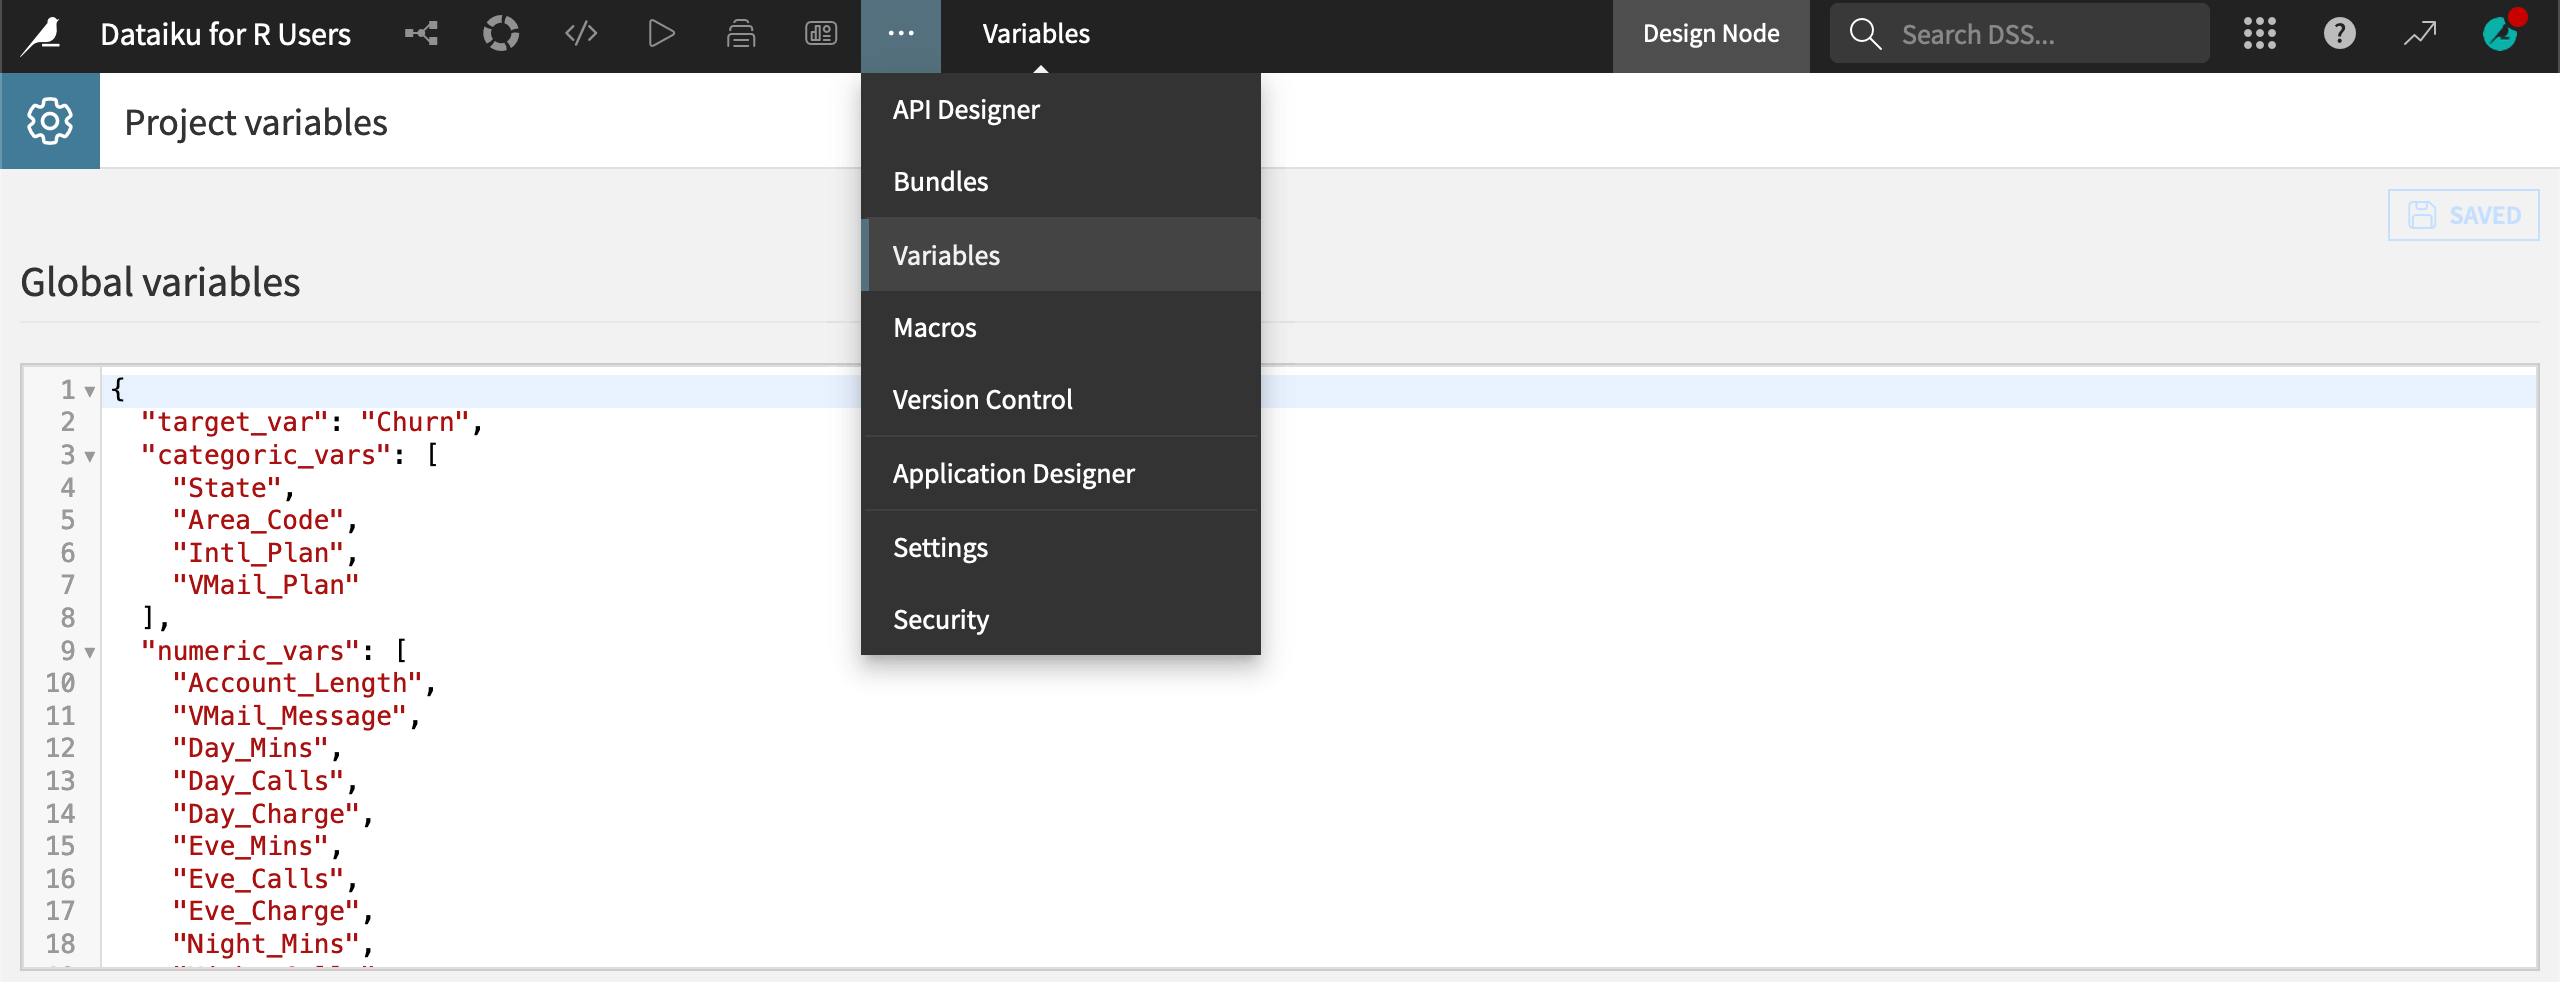The width and height of the screenshot is (2560, 982).
Task: Select Macros from the open menu
Action: tap(934, 327)
